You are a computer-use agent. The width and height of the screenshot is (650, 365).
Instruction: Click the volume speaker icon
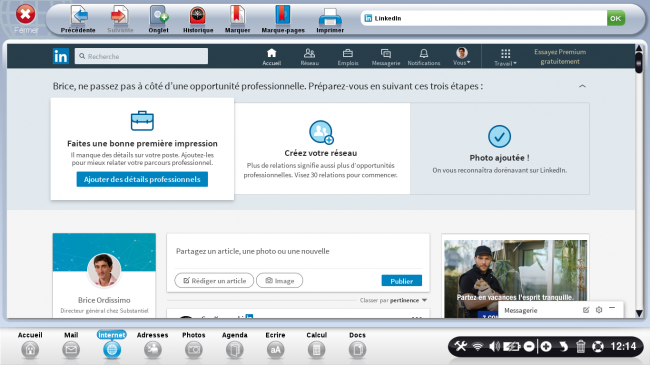[x=494, y=346]
